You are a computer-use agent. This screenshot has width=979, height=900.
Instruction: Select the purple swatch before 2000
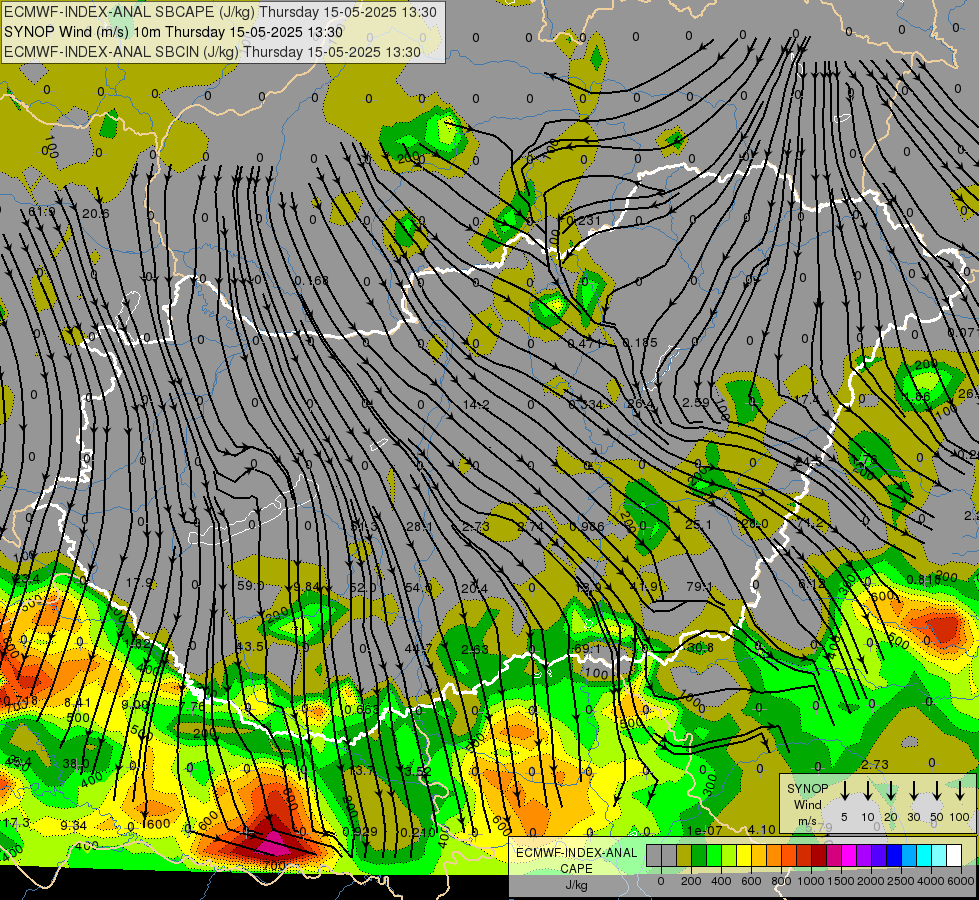coord(864,856)
